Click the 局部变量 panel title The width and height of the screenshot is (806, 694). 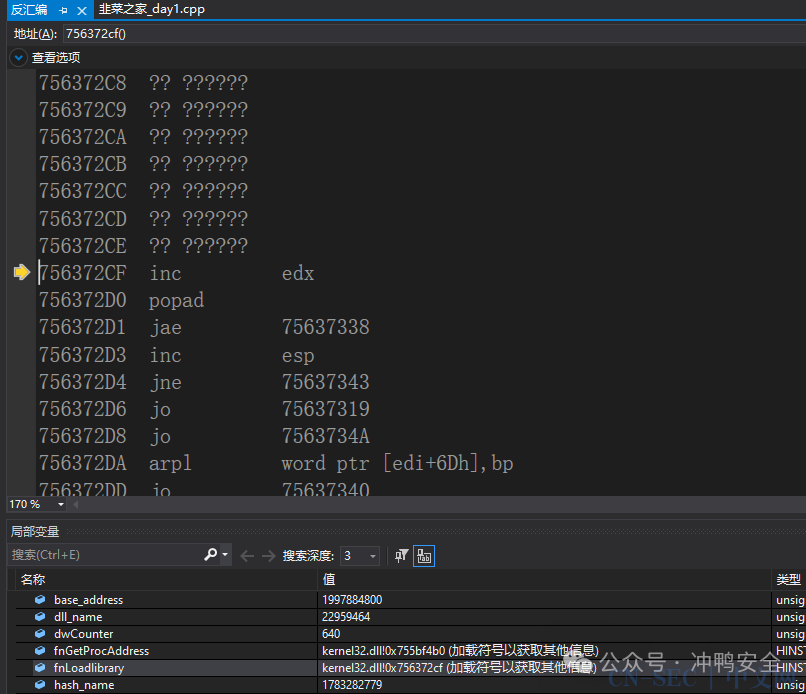tap(35, 532)
